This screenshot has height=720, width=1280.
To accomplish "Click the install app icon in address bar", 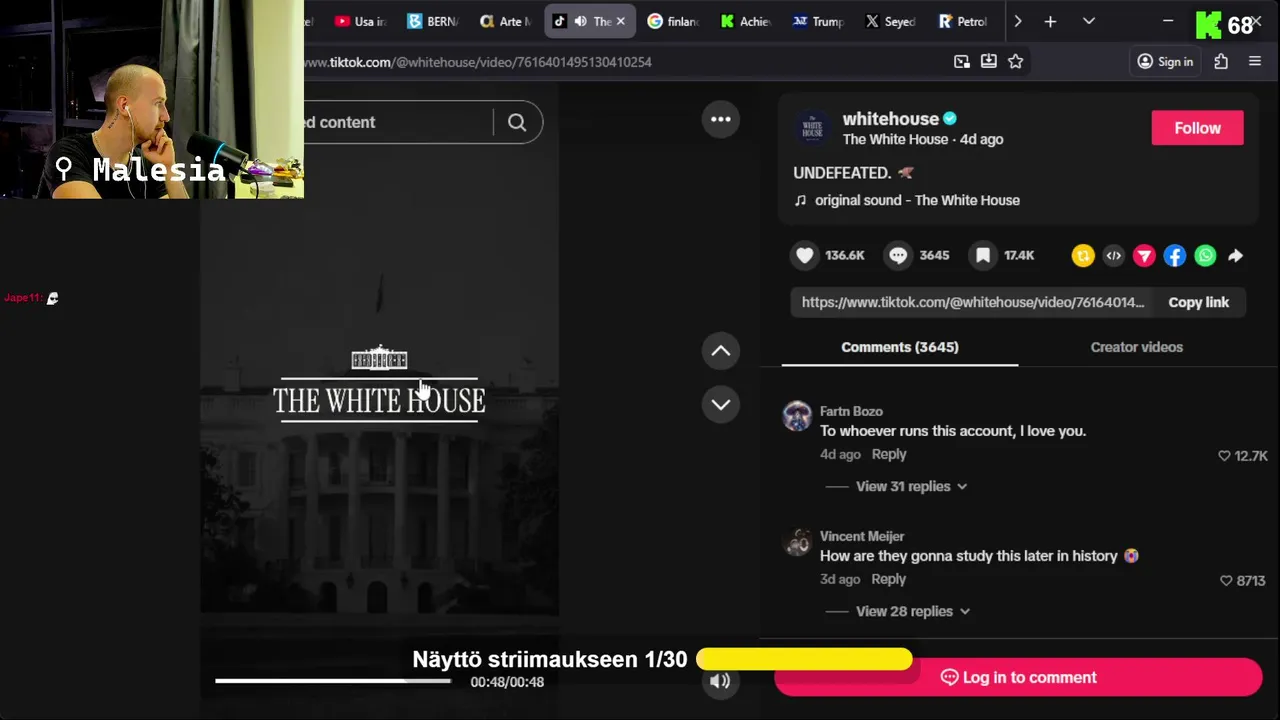I will coord(989,62).
